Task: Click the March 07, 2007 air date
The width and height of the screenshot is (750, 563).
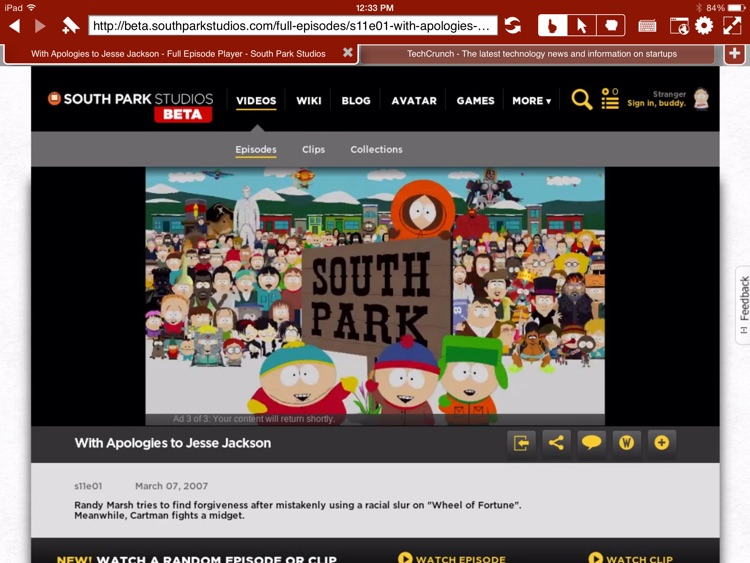Action: coord(171,486)
